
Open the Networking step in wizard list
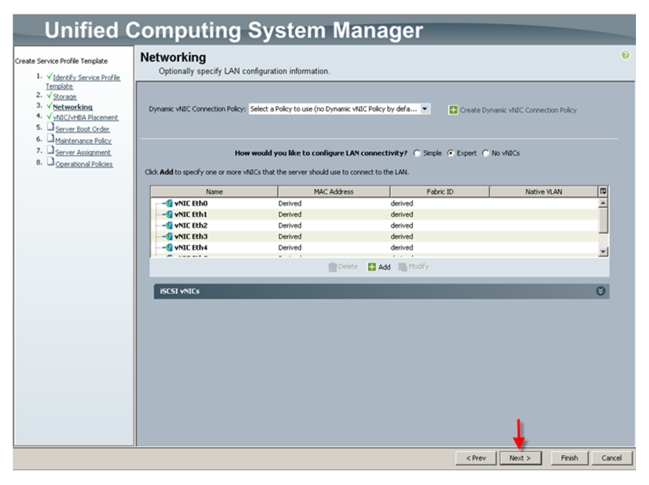(x=72, y=107)
